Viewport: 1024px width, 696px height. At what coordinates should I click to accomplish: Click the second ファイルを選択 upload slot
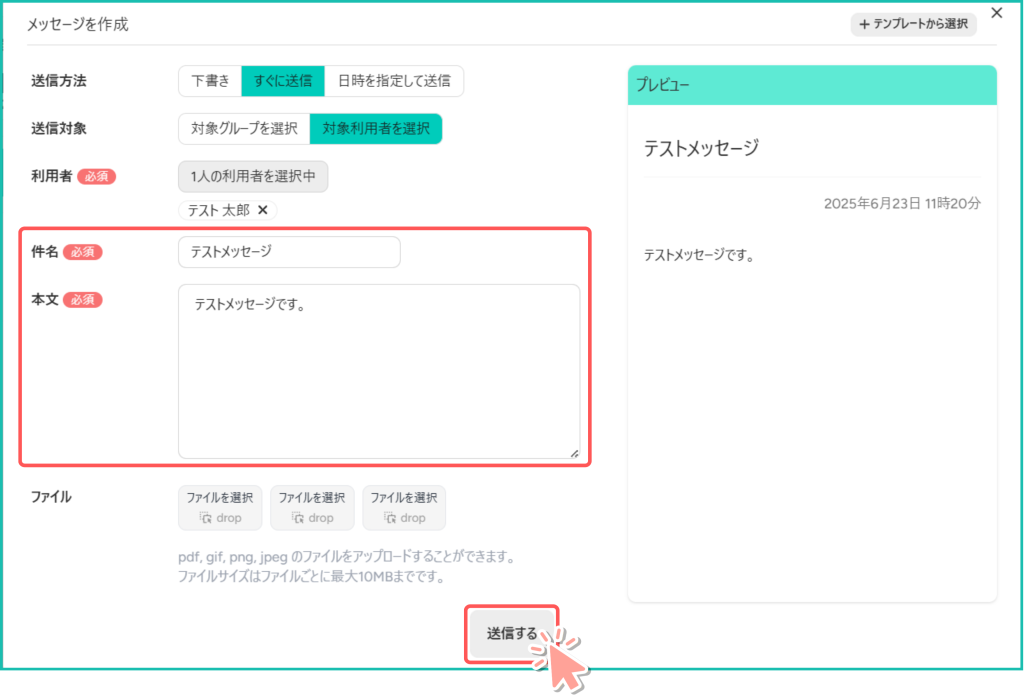[312, 507]
